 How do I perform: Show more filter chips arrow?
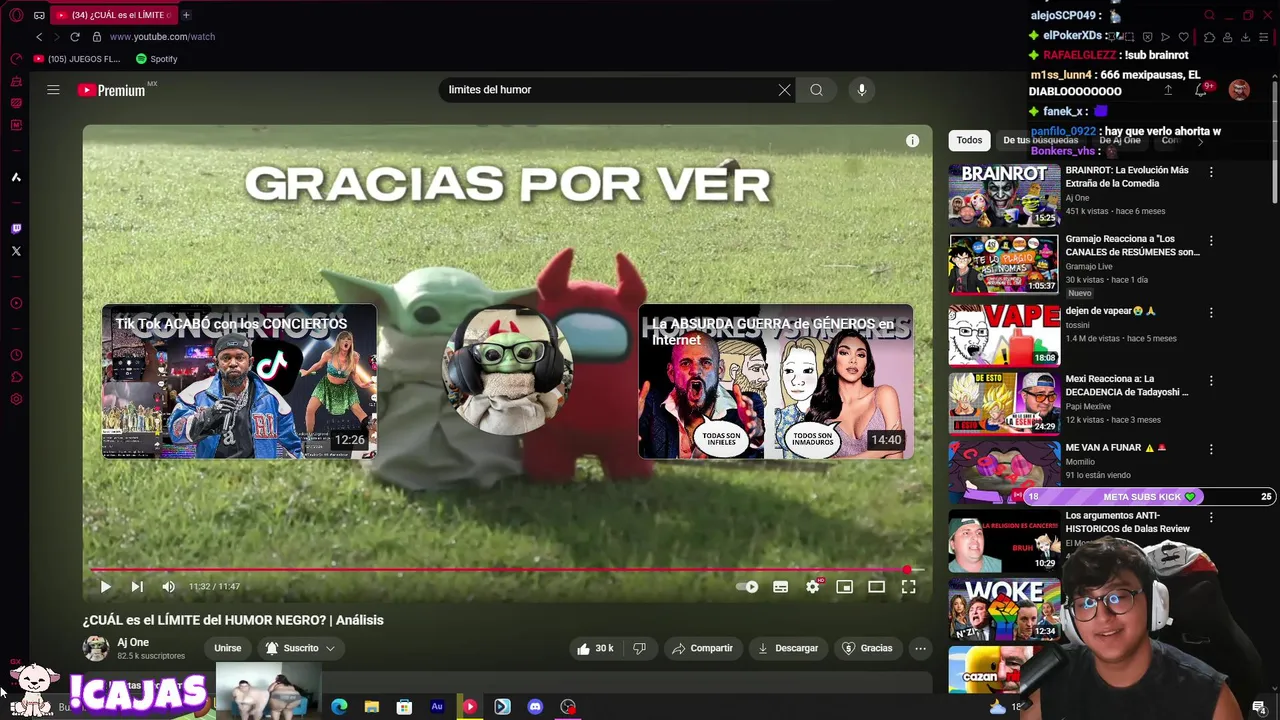click(1201, 141)
